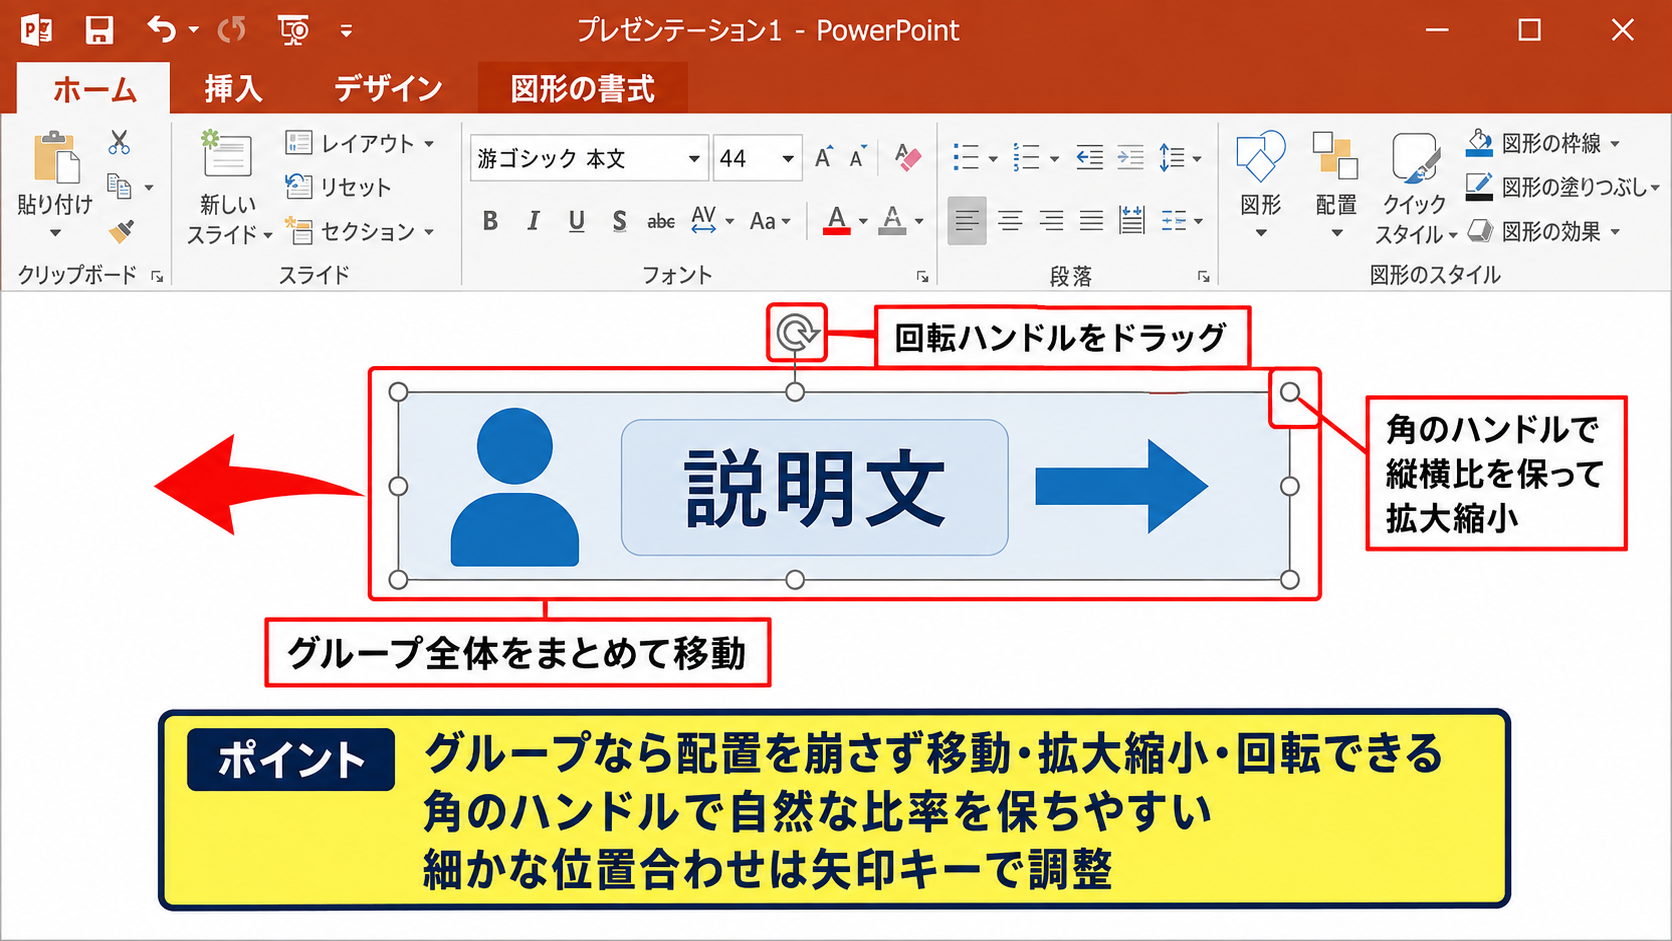The height and width of the screenshot is (941, 1672).
Task: Click the Undo arrow icon
Action: click(x=162, y=29)
